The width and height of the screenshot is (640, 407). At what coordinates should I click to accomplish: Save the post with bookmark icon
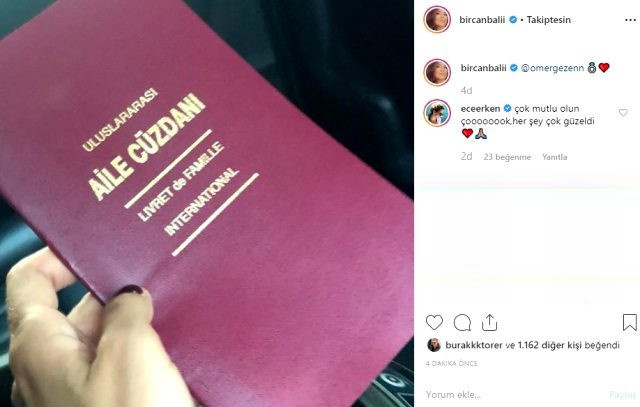tap(629, 322)
